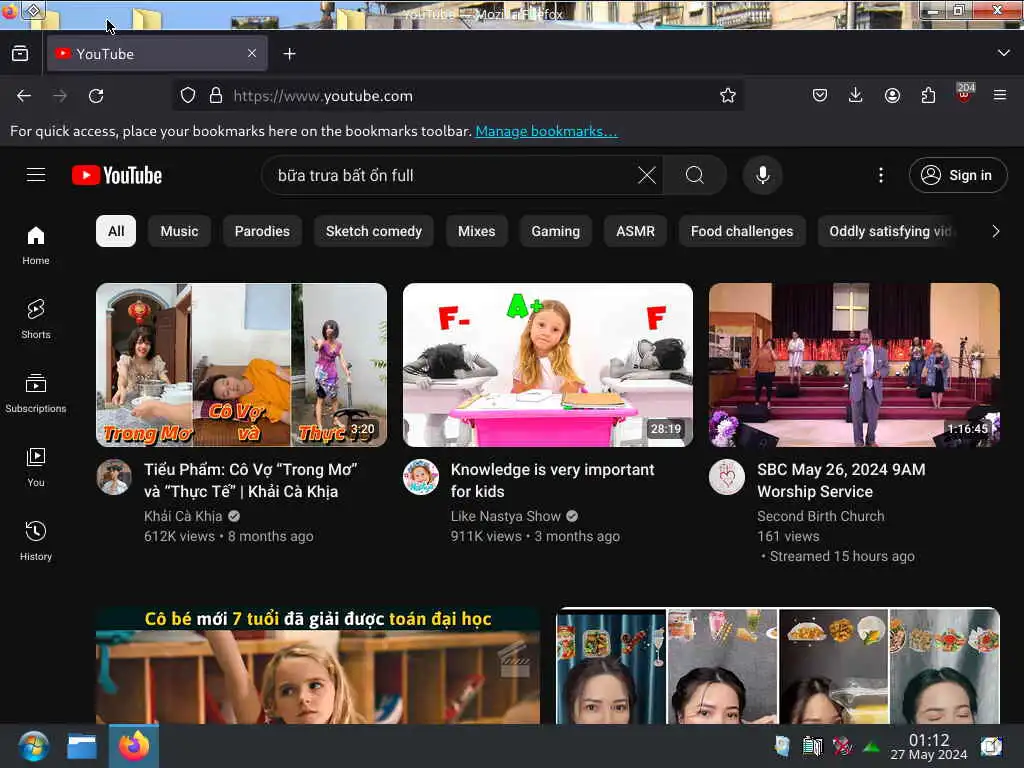Open the Save to Pocket icon

(x=820, y=96)
